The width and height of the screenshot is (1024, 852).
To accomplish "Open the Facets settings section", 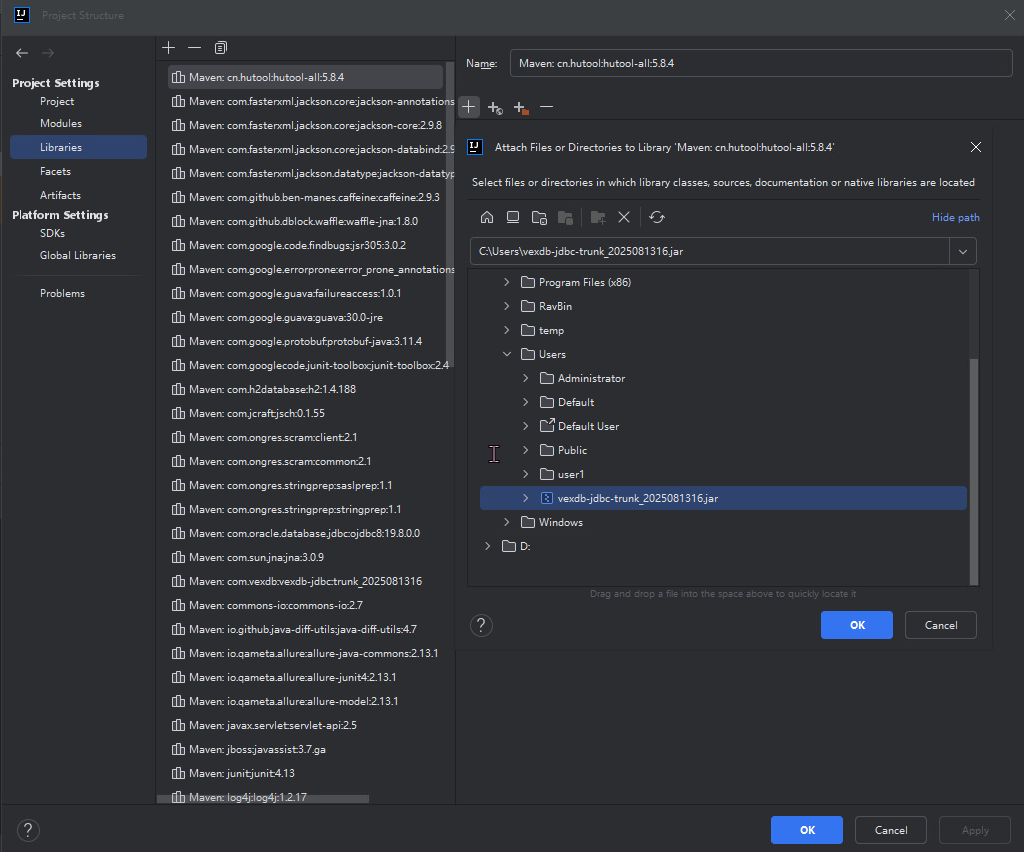I will click(55, 172).
